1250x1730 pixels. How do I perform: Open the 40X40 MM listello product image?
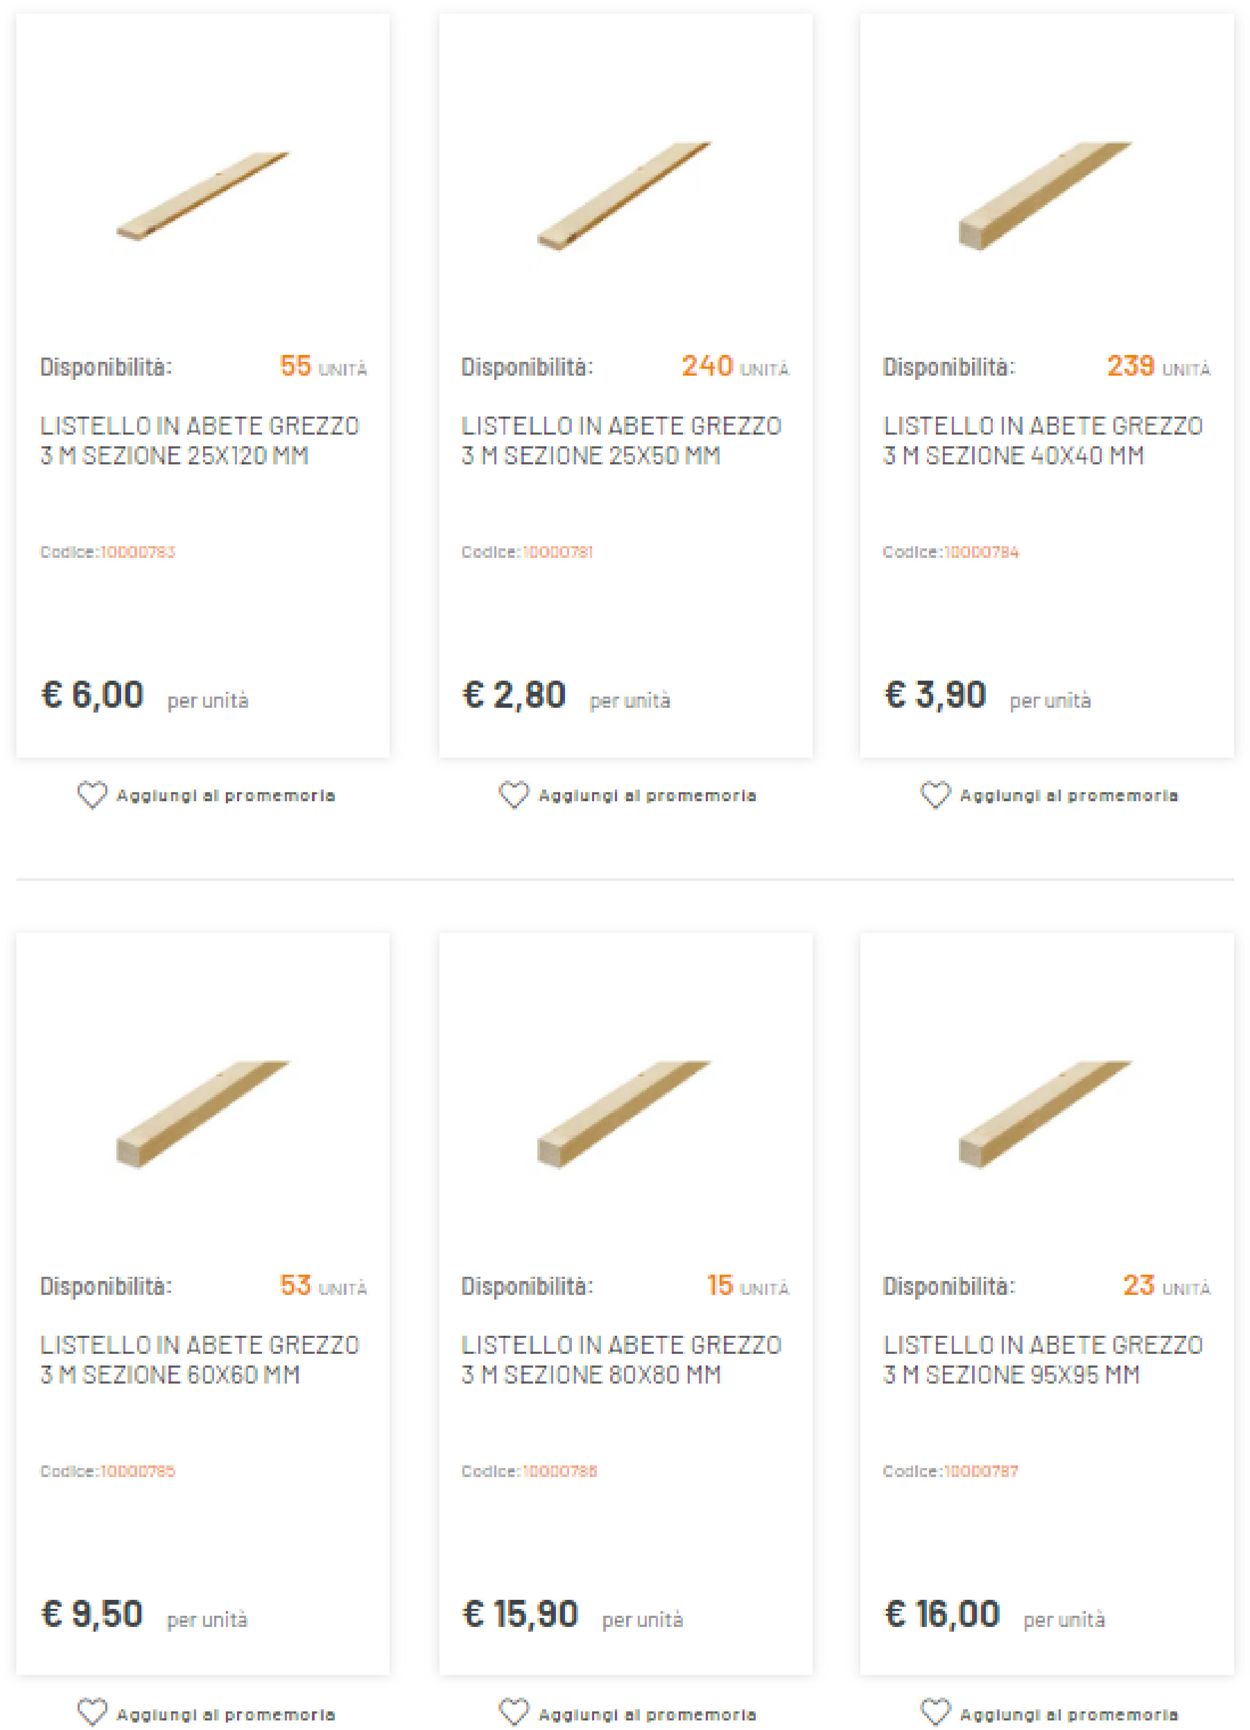coord(1046,196)
